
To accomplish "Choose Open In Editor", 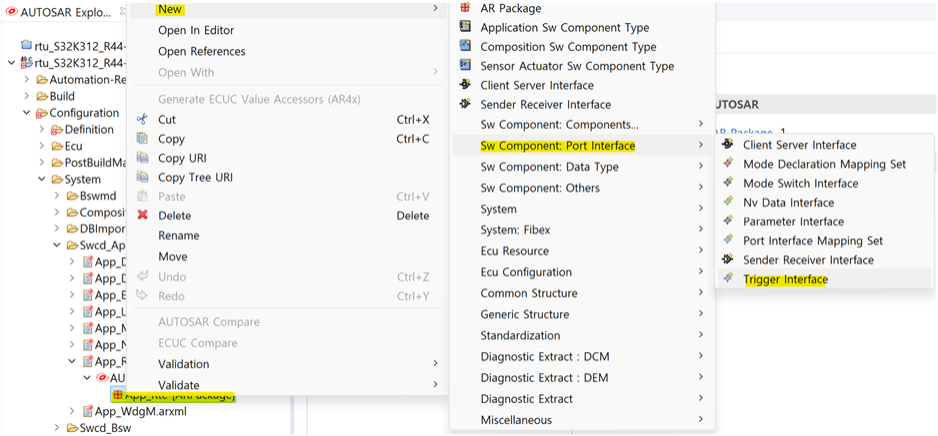I will (x=196, y=30).
